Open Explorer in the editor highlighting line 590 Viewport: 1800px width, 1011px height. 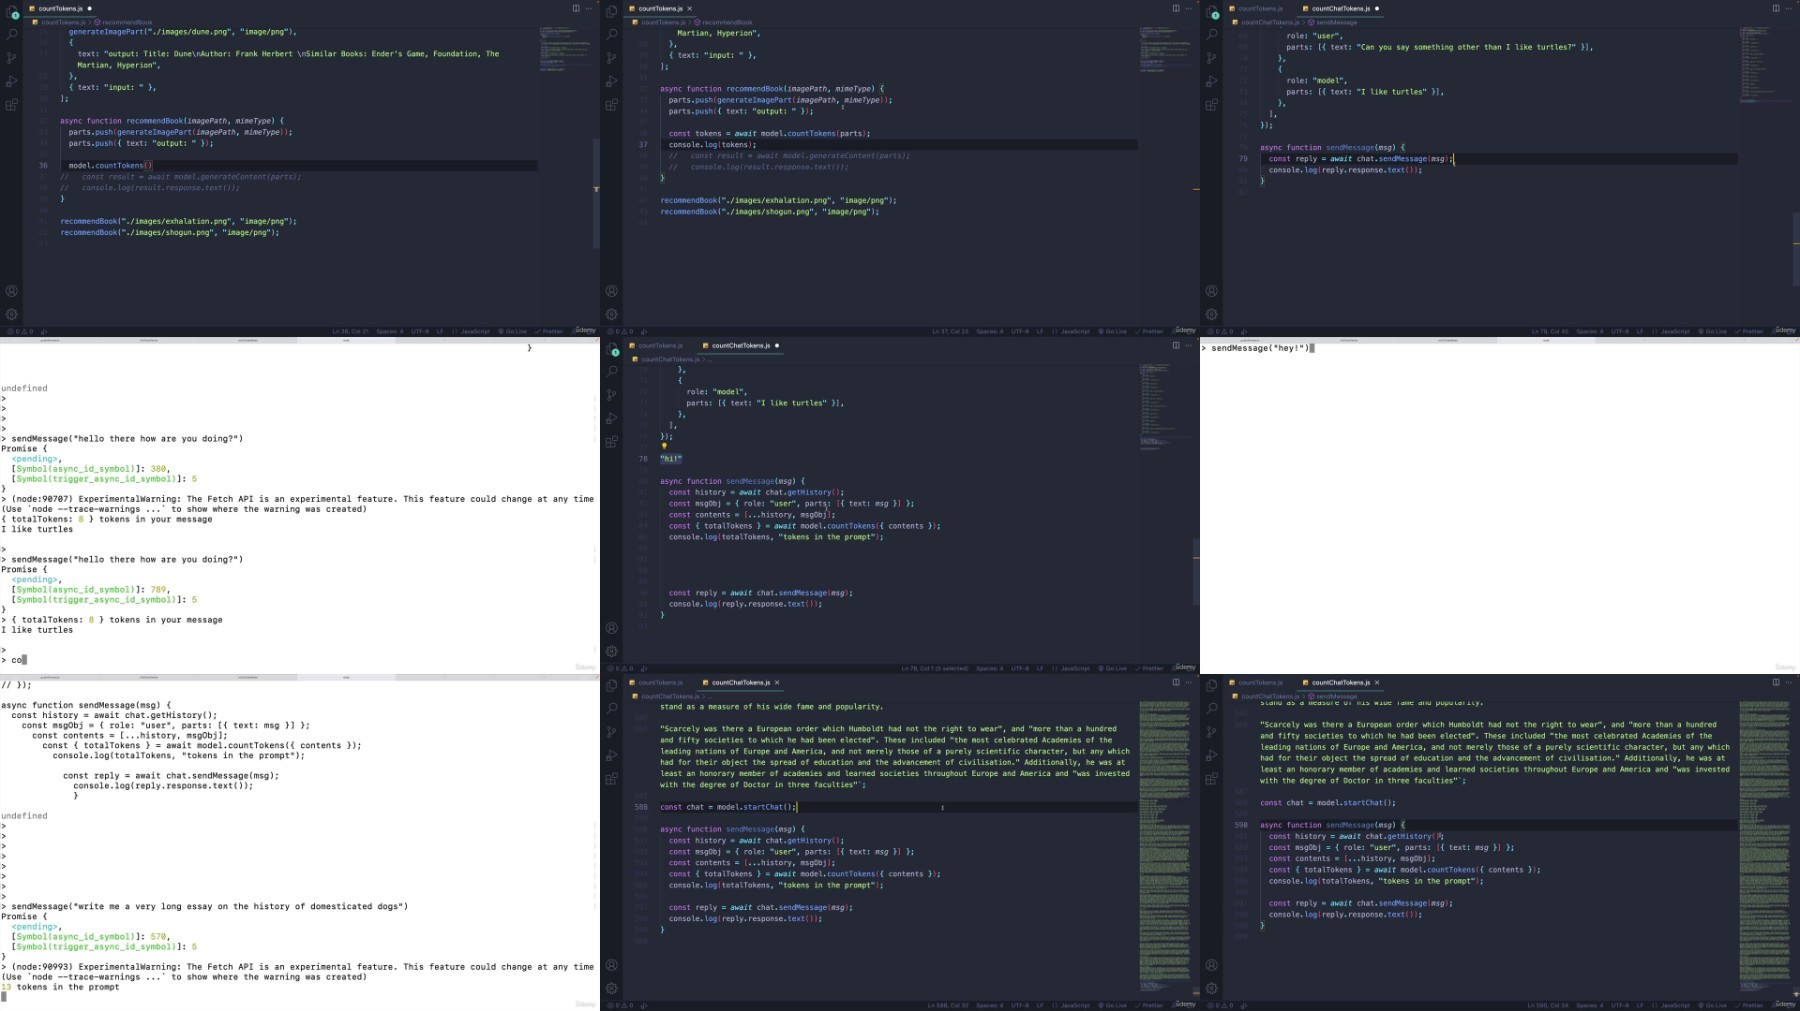click(x=1212, y=685)
